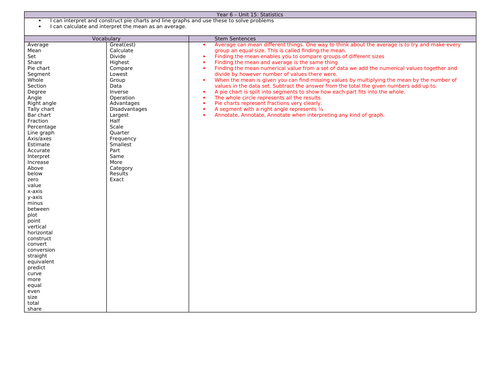
Task: Click the vocabulary word 'Calculate'
Action: click(121, 51)
